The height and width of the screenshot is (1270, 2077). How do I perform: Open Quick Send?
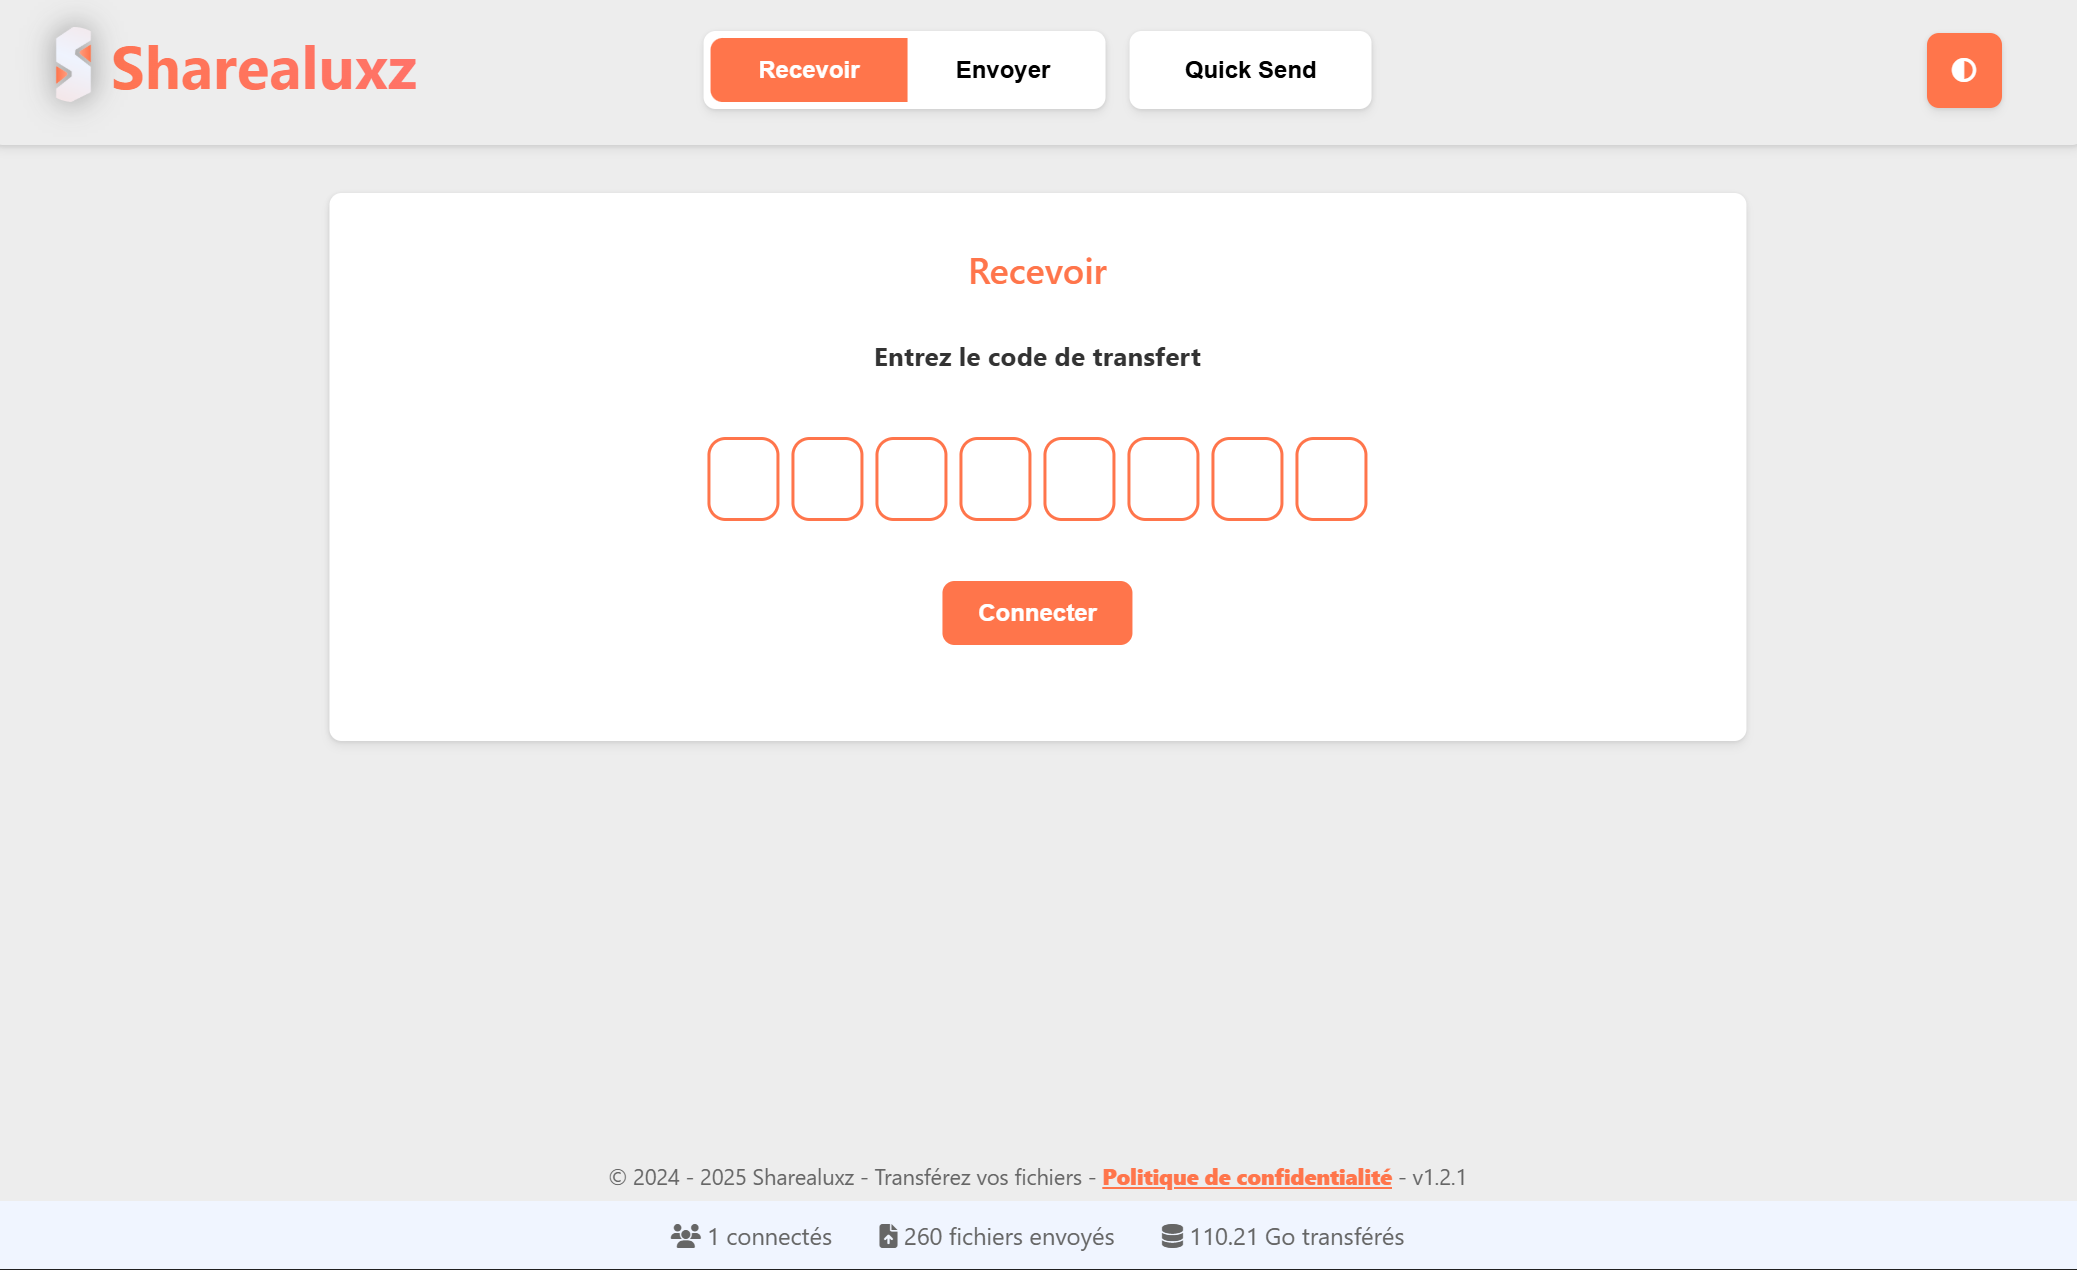click(1250, 70)
